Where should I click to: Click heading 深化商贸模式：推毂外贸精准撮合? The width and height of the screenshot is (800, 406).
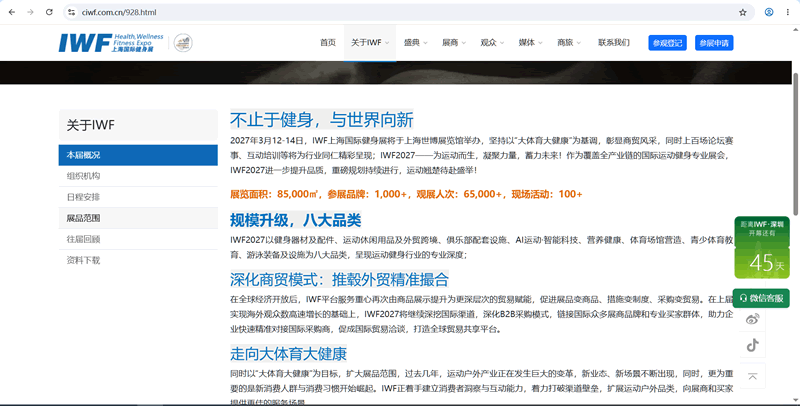[x=339, y=280]
